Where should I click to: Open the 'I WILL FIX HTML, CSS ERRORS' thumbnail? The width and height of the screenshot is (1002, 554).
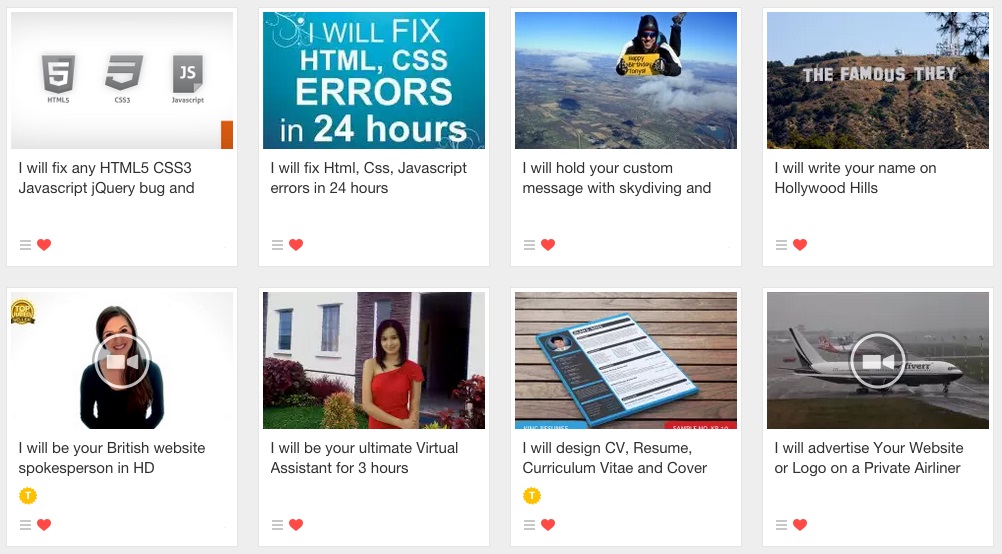point(374,81)
